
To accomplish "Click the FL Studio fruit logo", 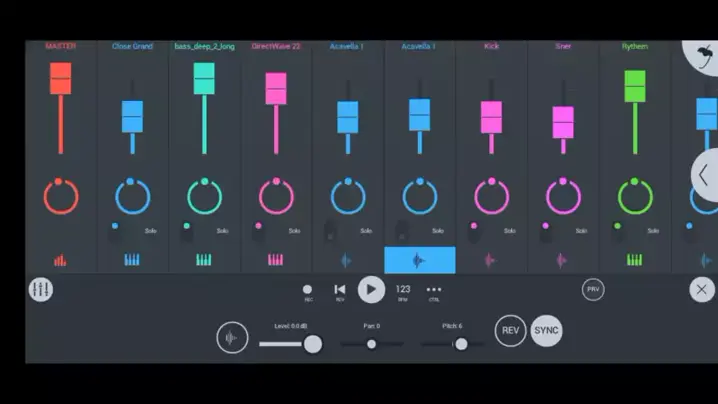I will [x=703, y=54].
